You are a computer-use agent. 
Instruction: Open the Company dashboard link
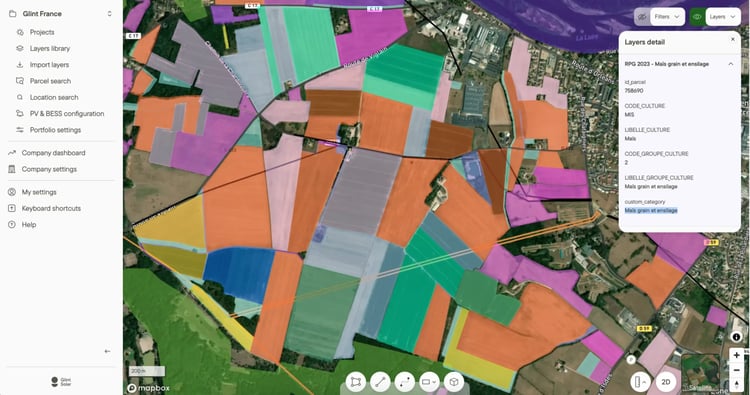point(53,153)
